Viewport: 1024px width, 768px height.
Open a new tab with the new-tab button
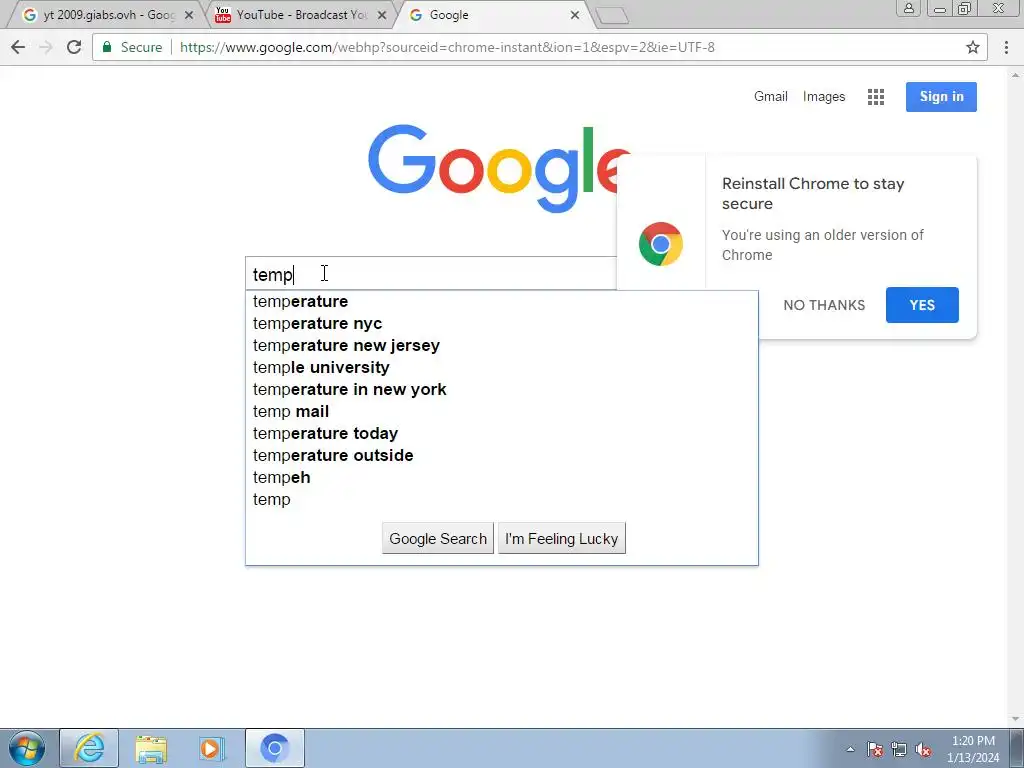click(613, 16)
